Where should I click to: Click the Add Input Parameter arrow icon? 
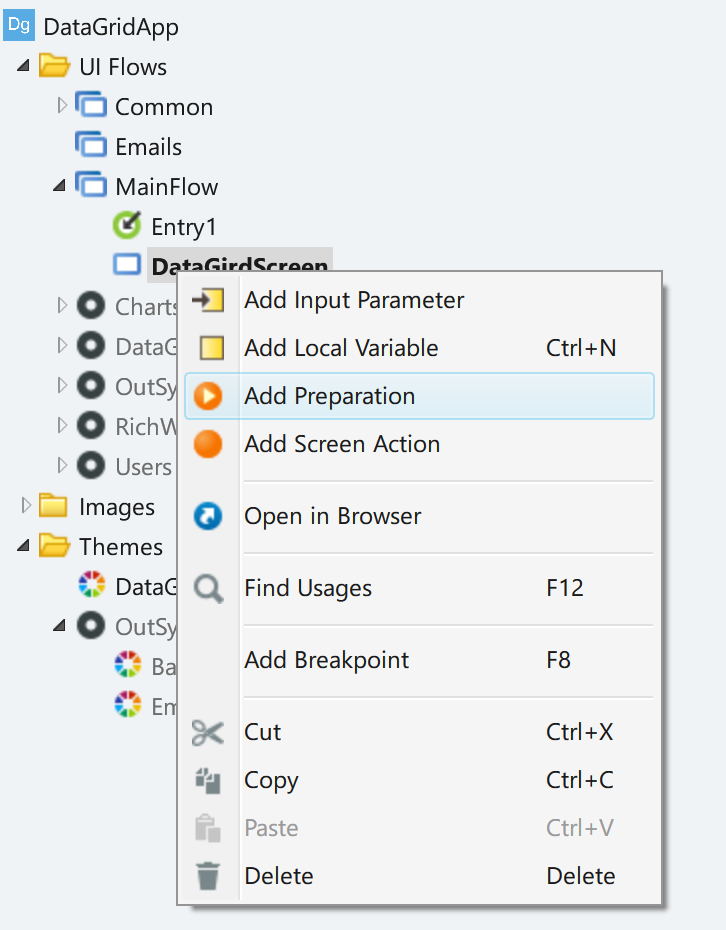click(208, 300)
